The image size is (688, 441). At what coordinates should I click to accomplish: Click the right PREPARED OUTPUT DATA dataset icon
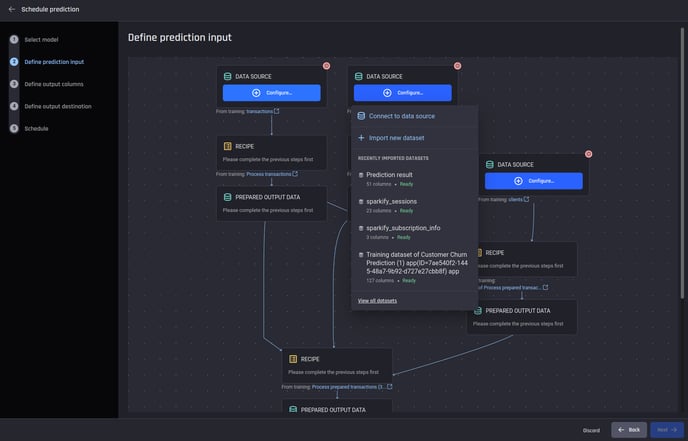pyautogui.click(x=478, y=311)
